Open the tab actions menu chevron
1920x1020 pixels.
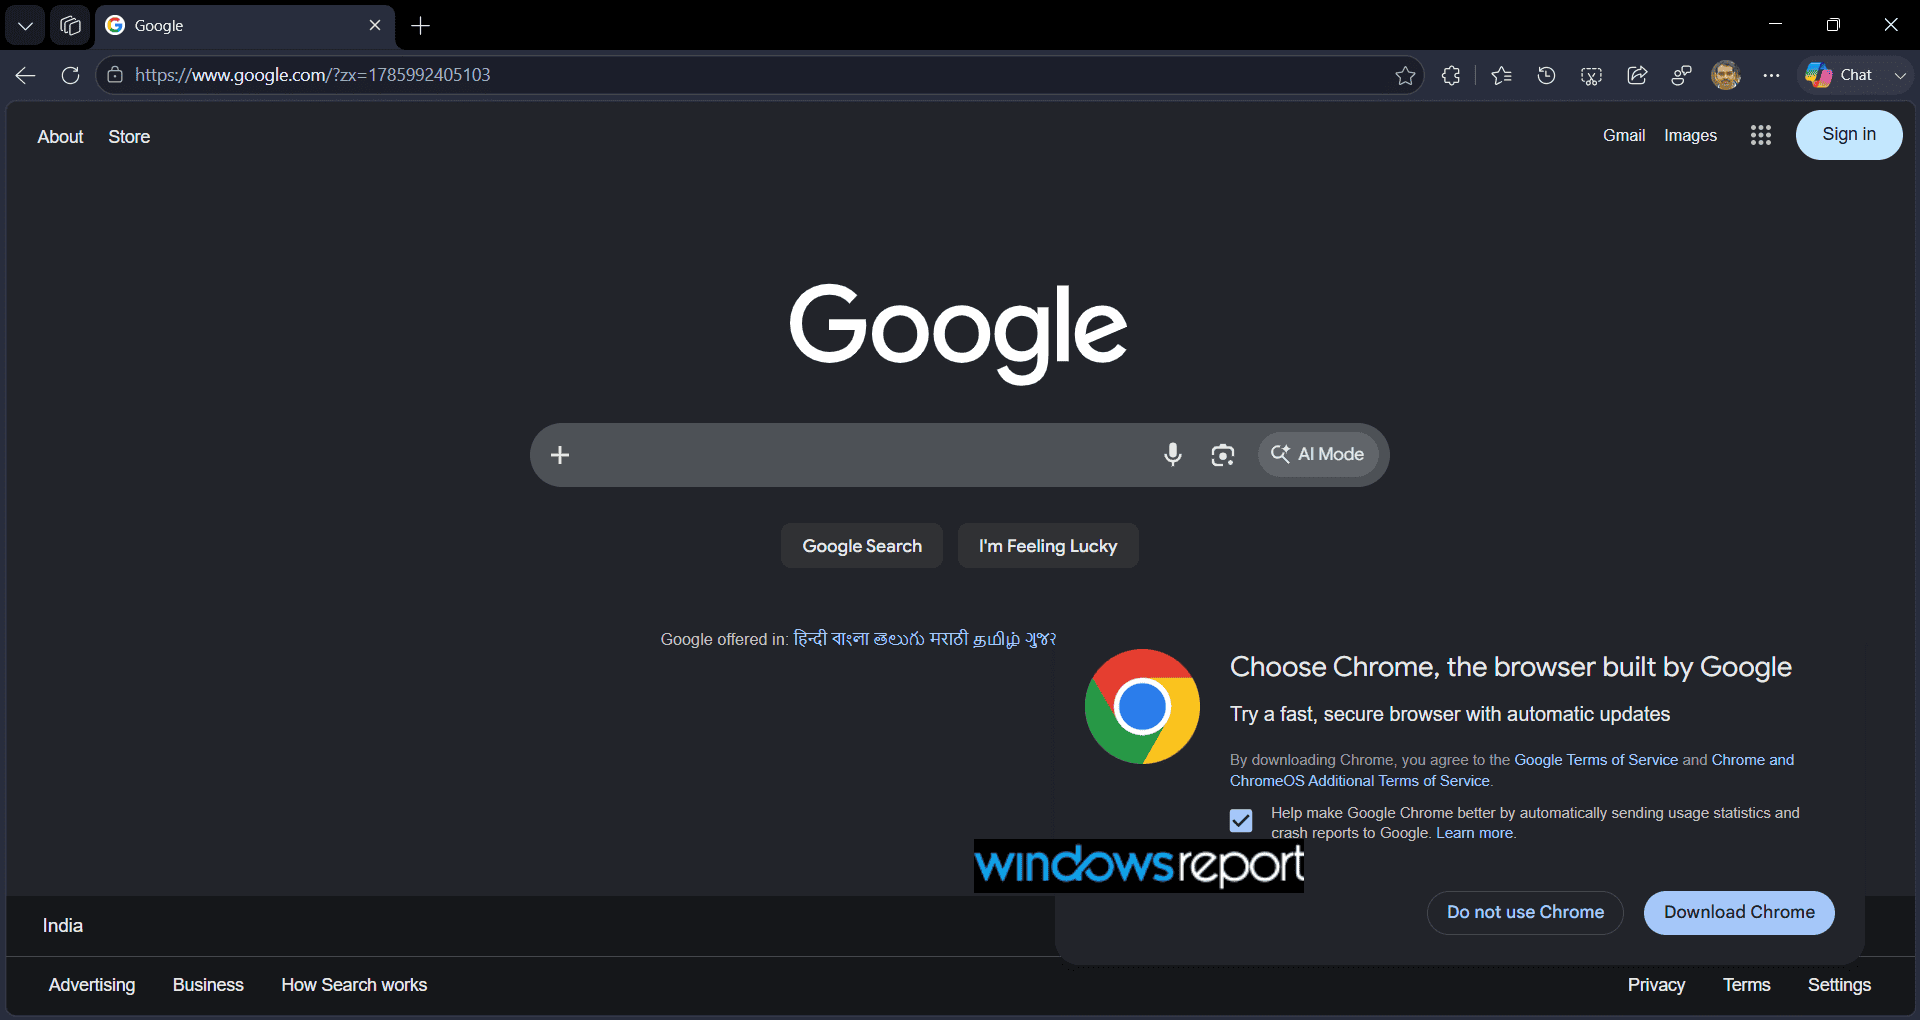[x=25, y=26]
